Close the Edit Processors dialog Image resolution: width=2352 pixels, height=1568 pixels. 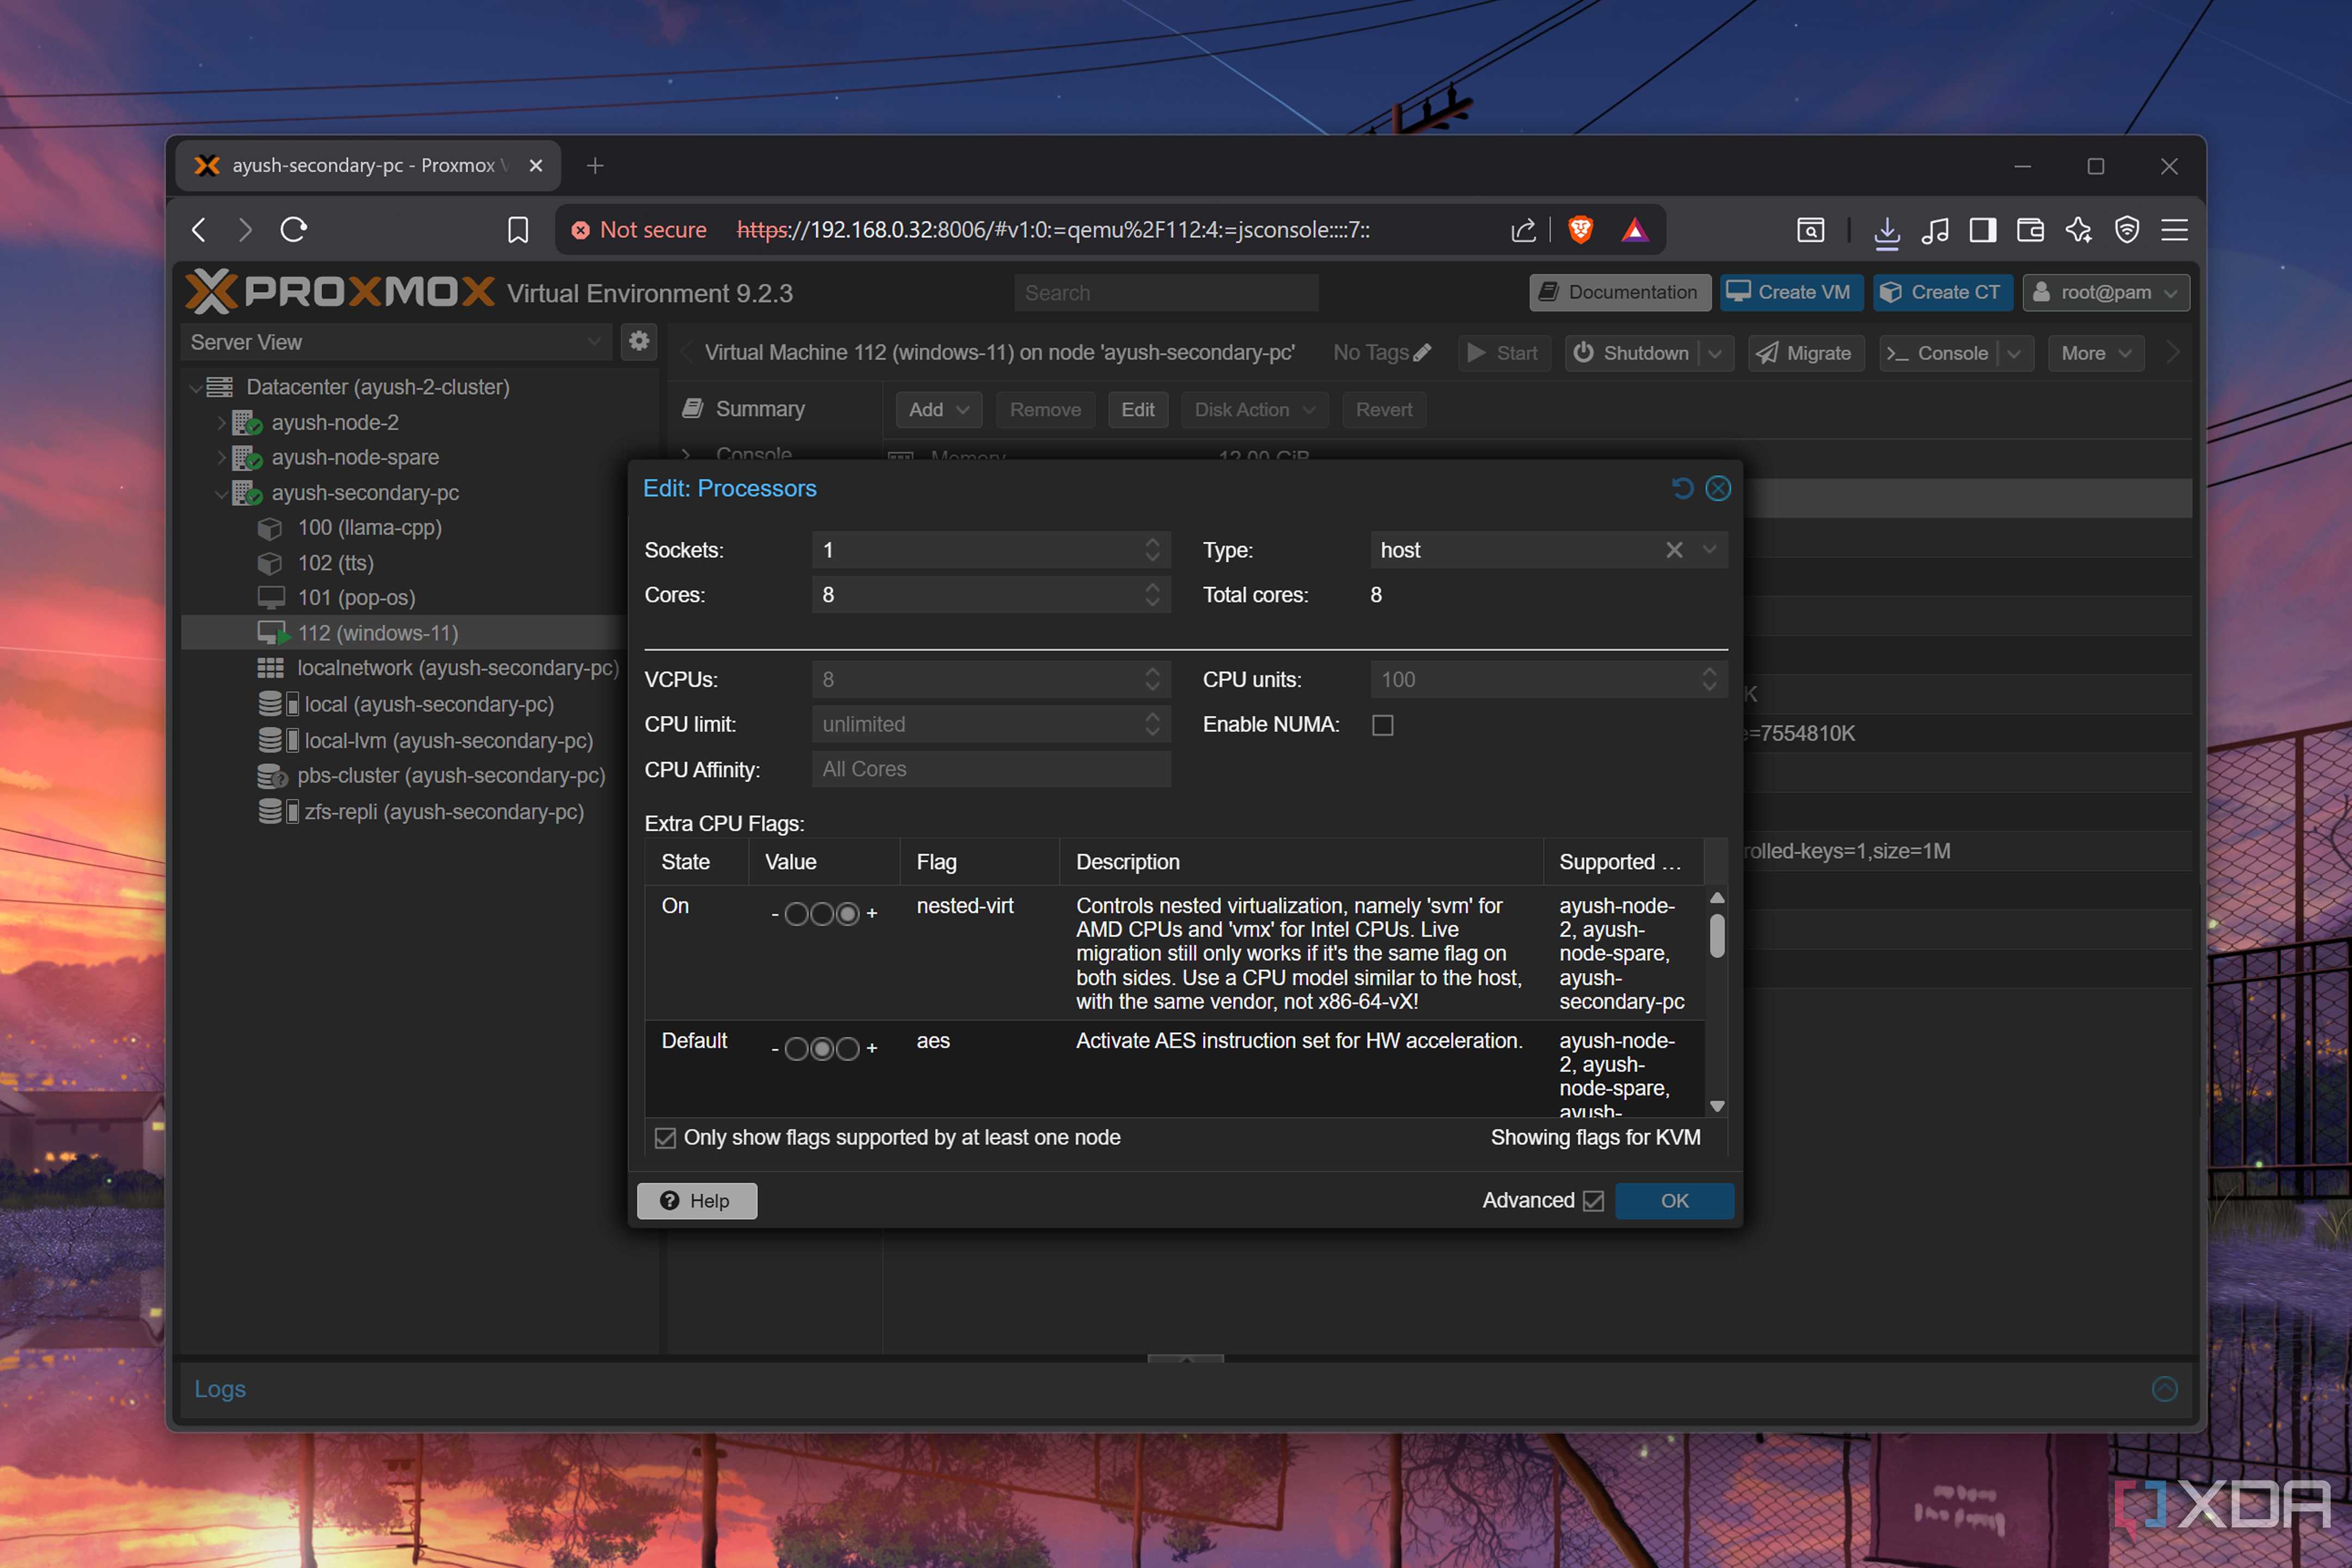[x=1718, y=488]
